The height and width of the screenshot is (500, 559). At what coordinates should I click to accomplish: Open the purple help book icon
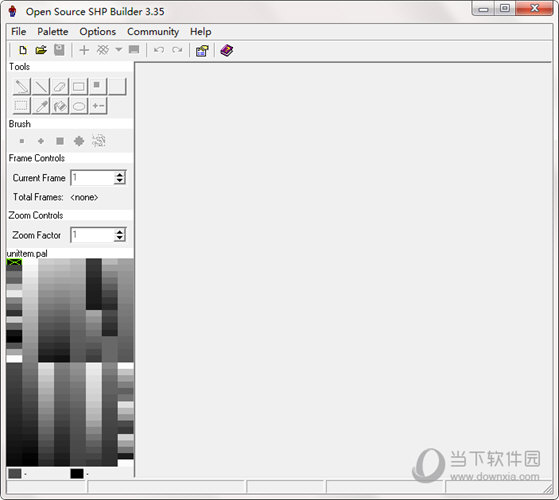click(x=227, y=51)
